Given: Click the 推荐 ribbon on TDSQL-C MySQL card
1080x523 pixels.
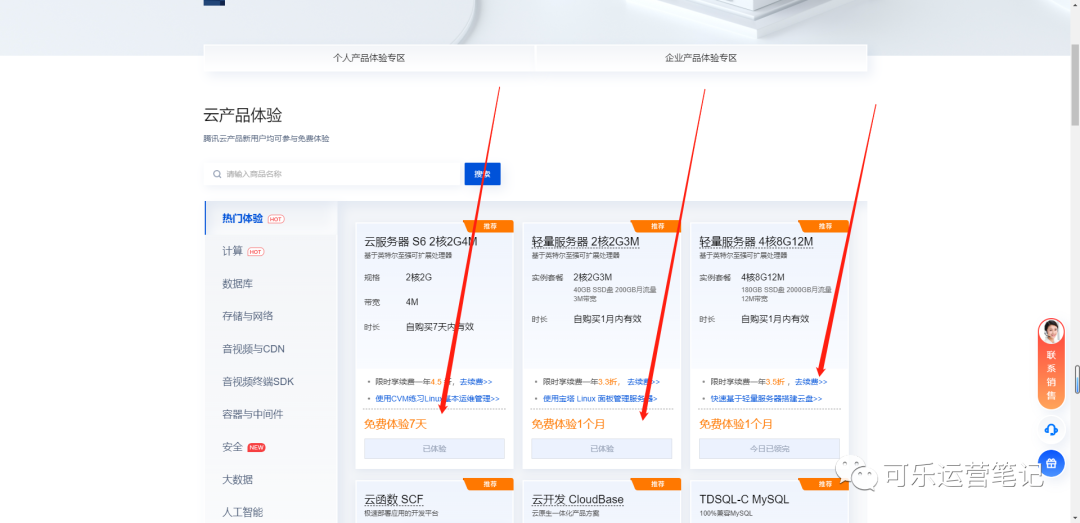Looking at the screenshot, I should 824,484.
